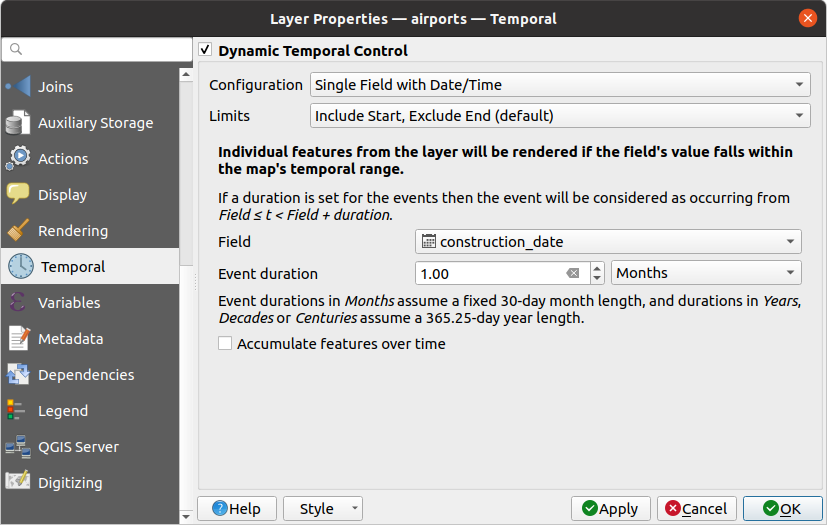Viewport: 827px width, 525px height.
Task: Enable Accumulate features over time
Action: [226, 344]
